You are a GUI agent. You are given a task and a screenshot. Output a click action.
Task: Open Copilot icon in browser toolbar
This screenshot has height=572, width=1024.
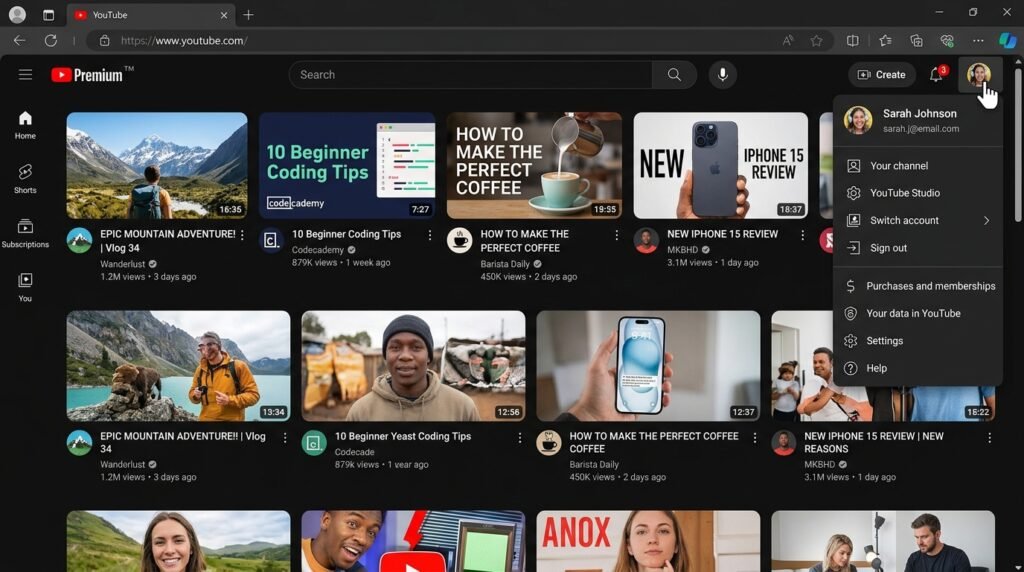1007,40
